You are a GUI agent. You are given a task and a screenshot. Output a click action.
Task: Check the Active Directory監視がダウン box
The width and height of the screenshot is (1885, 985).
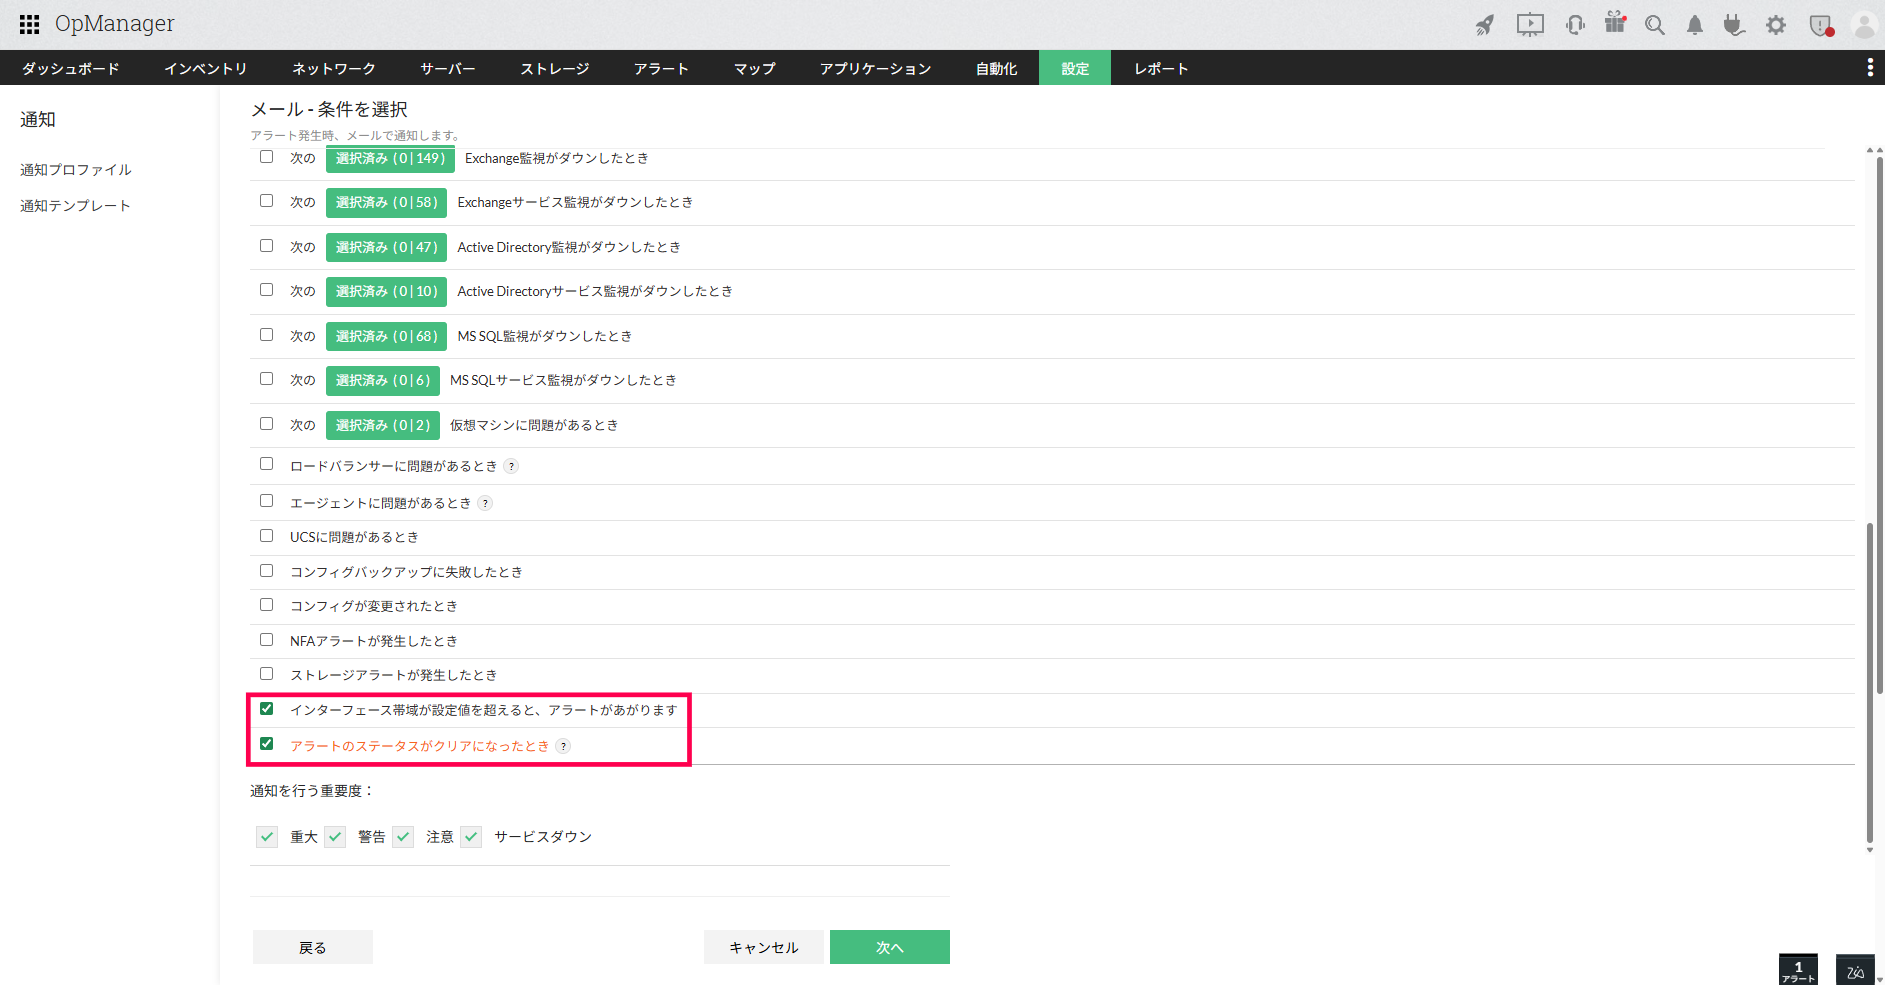266,246
